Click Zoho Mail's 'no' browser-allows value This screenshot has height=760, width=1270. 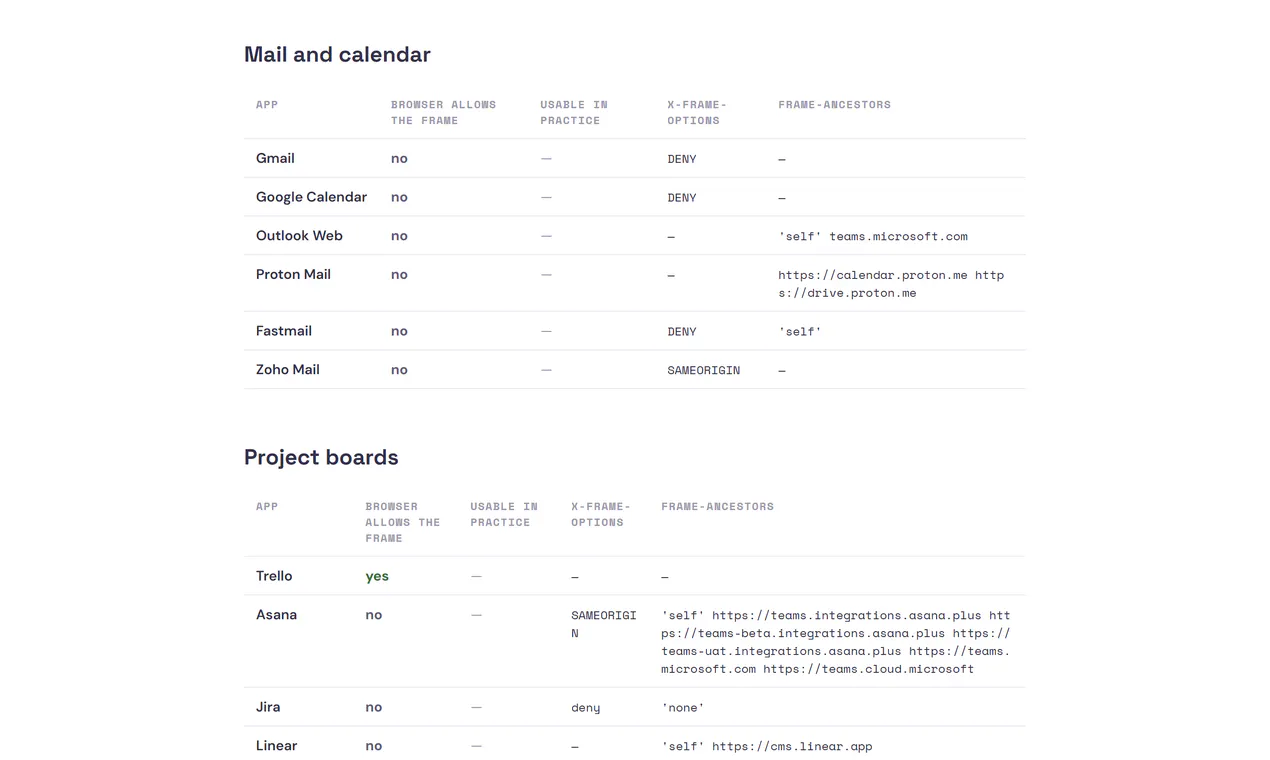[399, 370]
